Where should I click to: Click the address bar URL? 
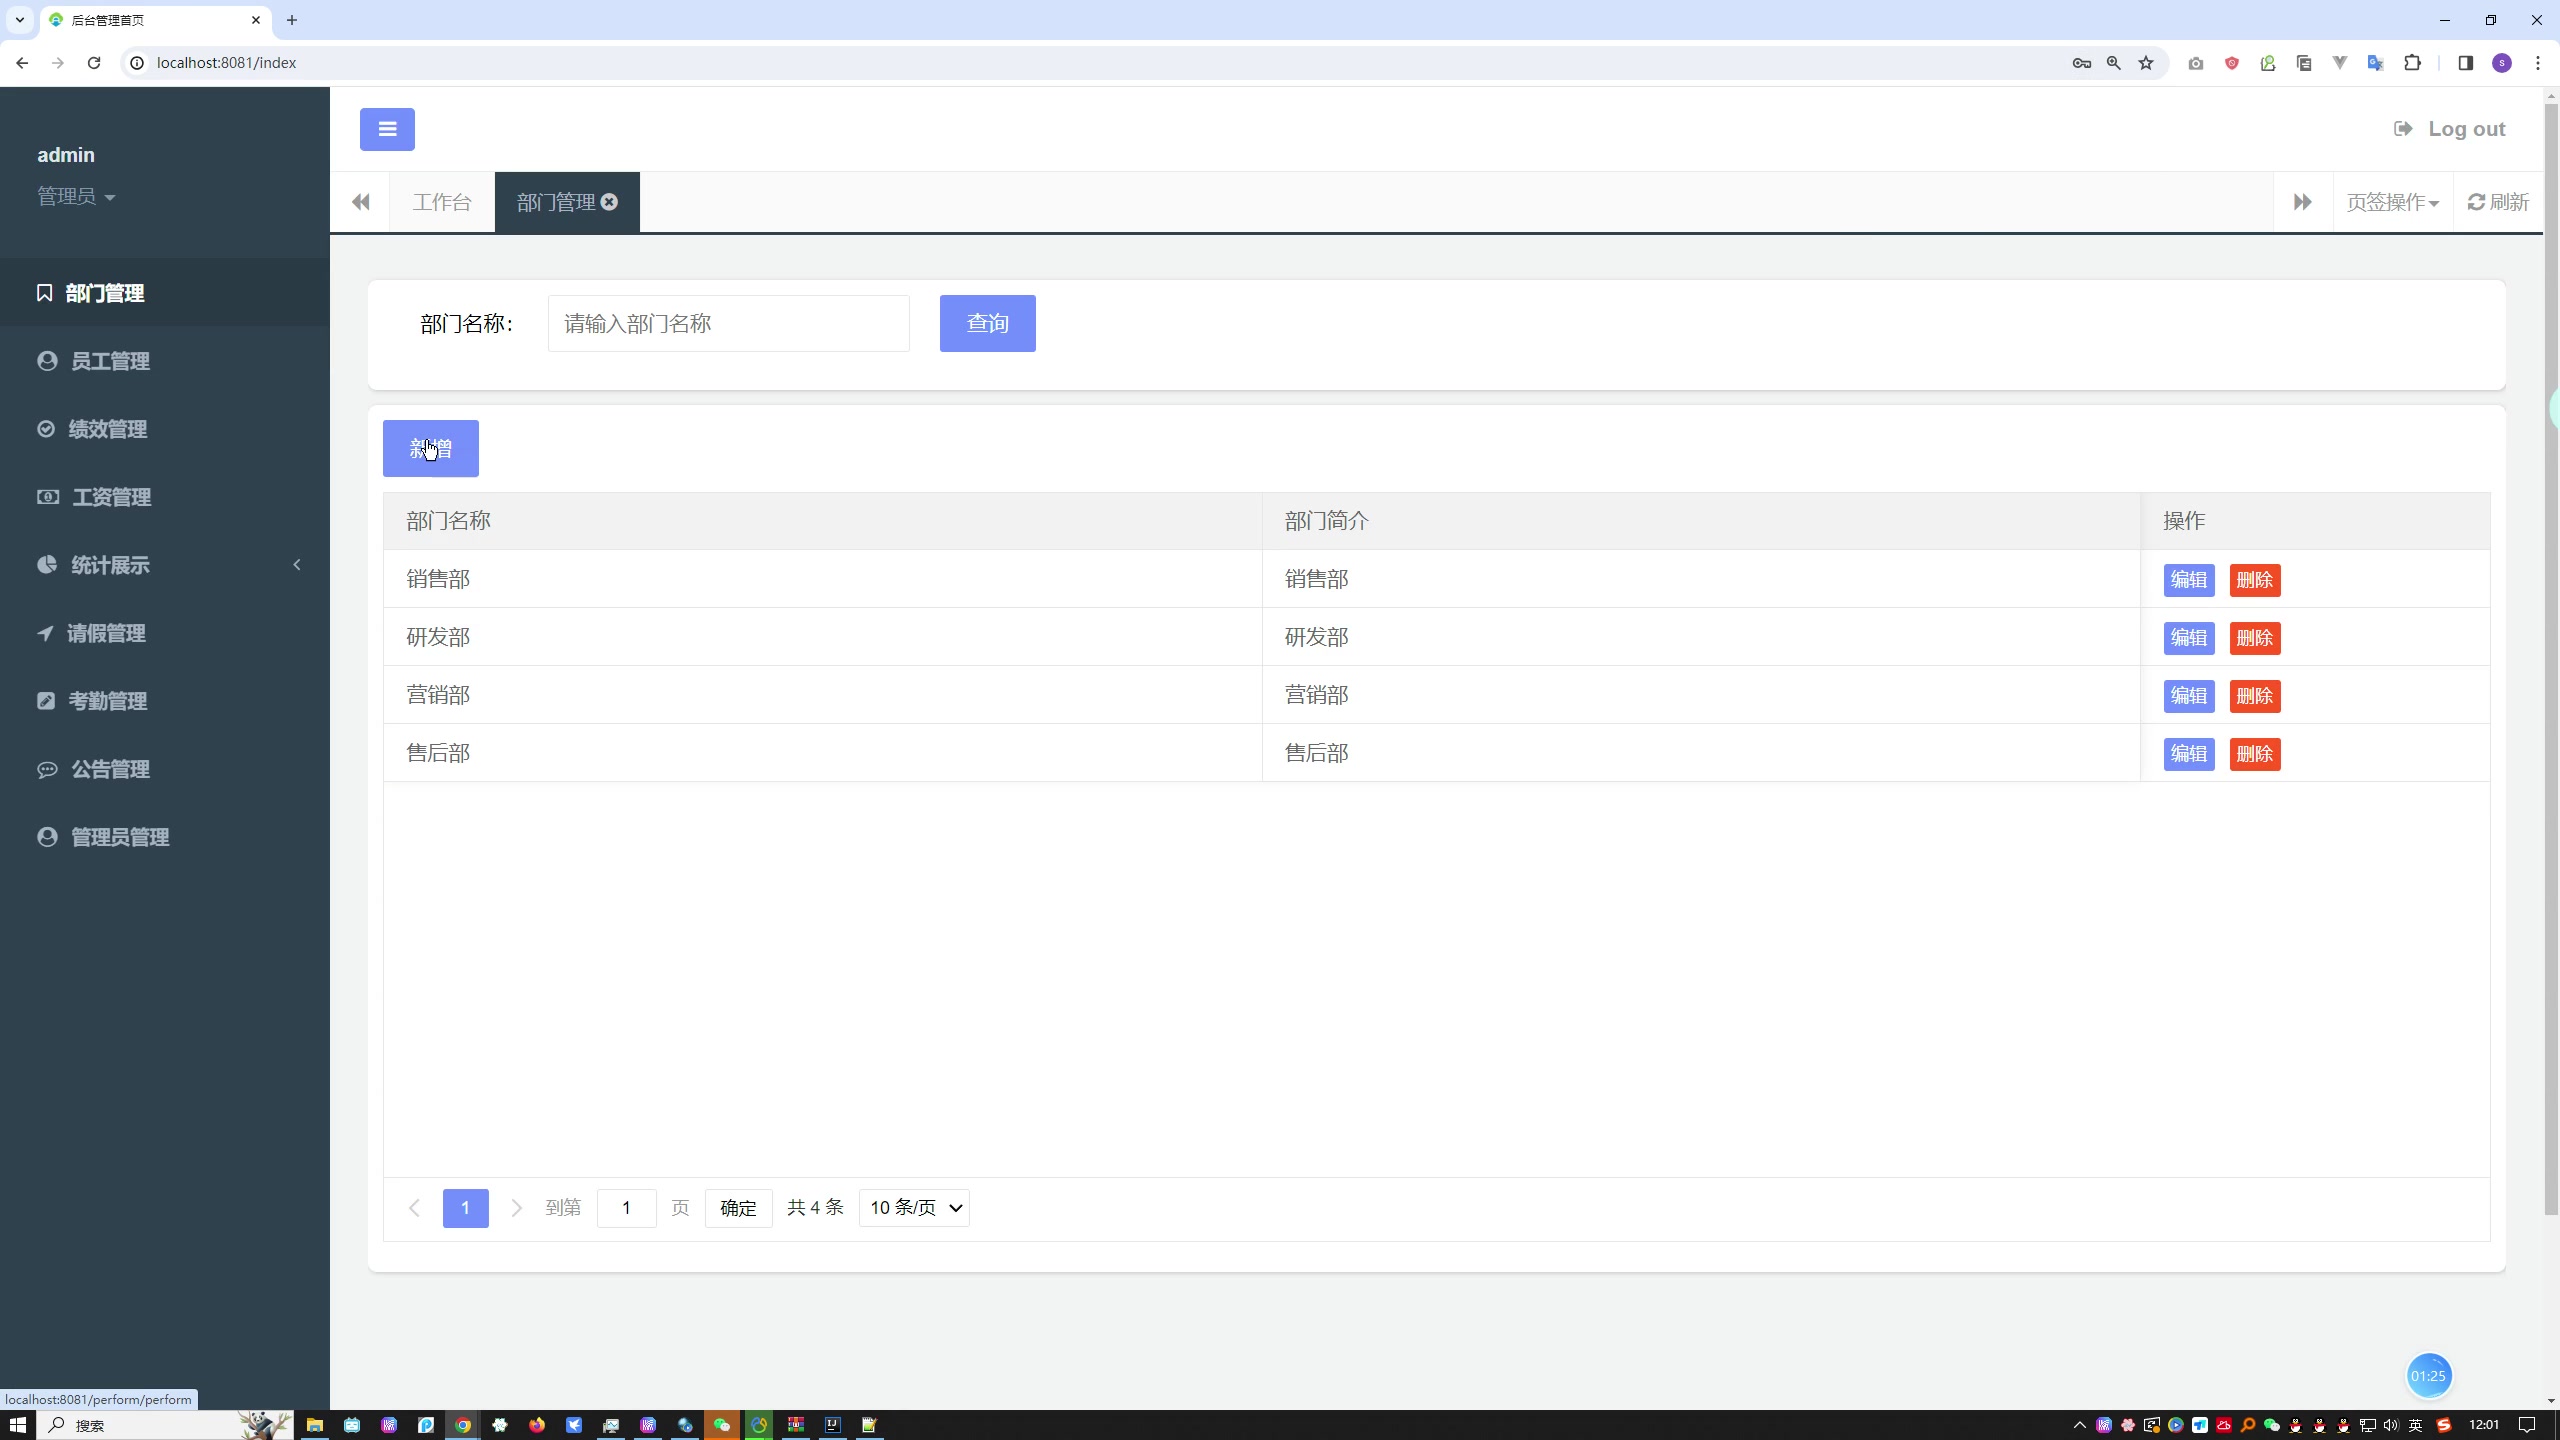click(x=226, y=63)
